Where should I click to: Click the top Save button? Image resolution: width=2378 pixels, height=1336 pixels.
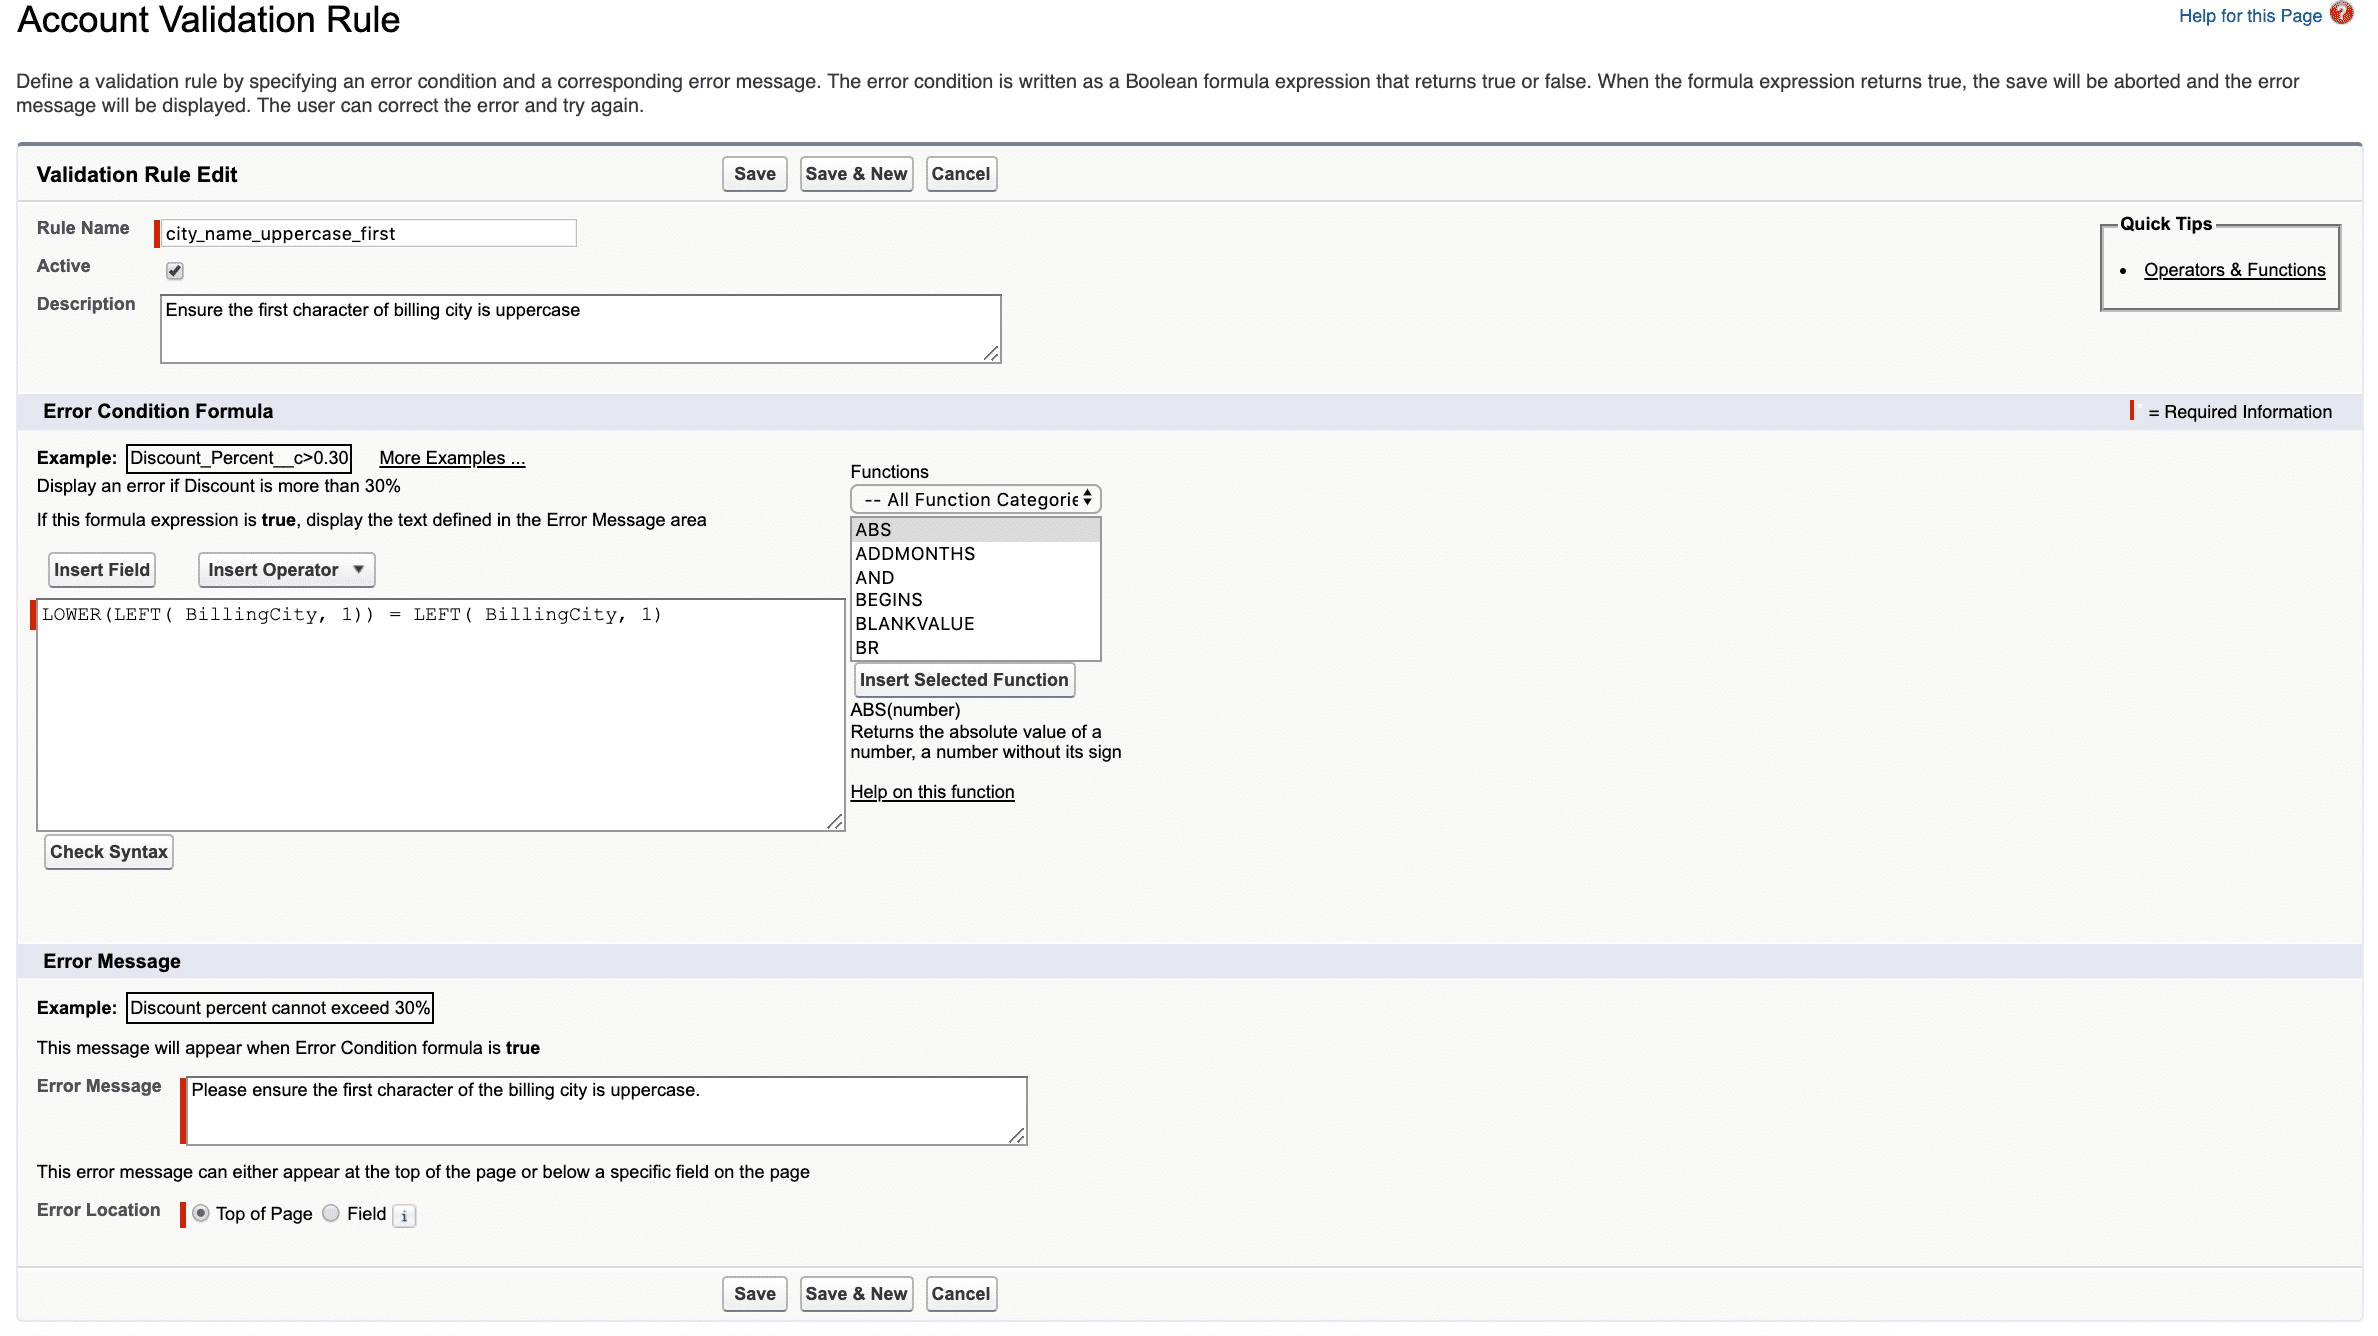(754, 174)
